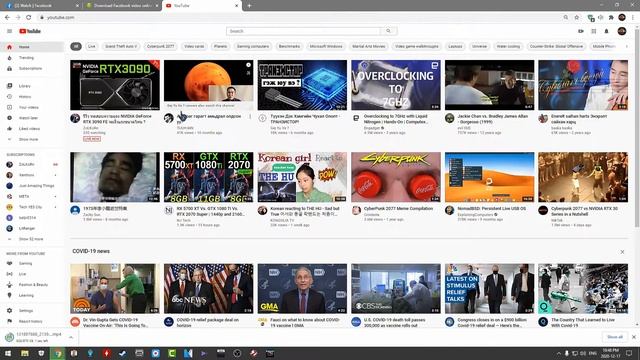Image resolution: width=640 pixels, height=360 pixels.
Task: Open the YouTube apps grid icon
Action: [593, 31]
